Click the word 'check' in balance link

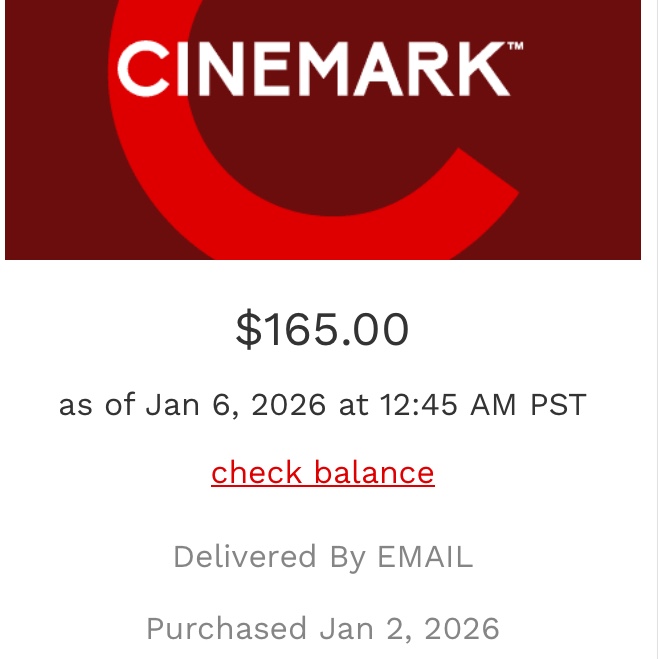coord(258,472)
